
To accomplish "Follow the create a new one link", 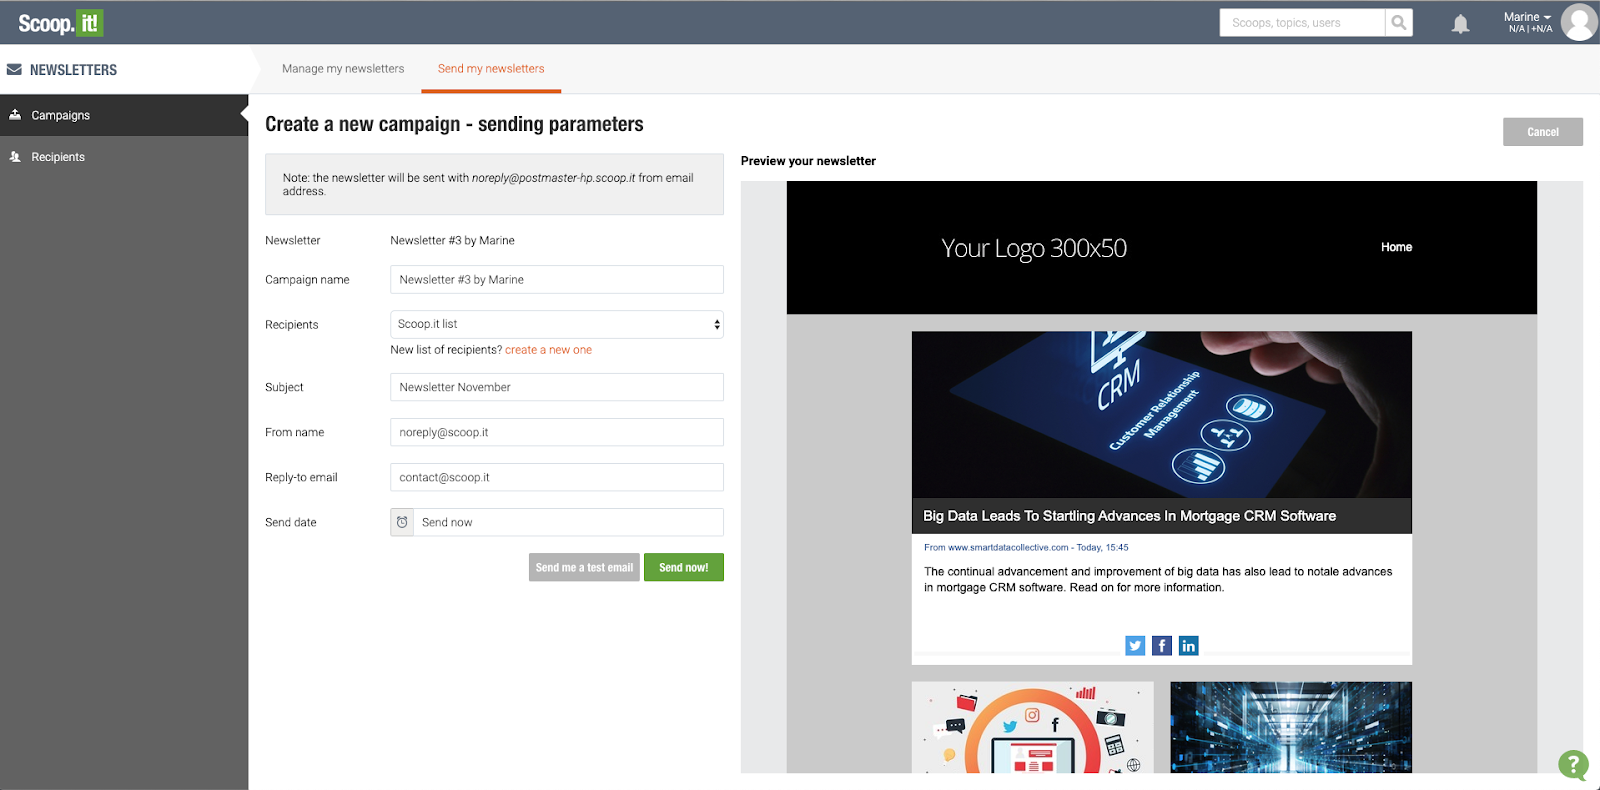I will [x=548, y=350].
